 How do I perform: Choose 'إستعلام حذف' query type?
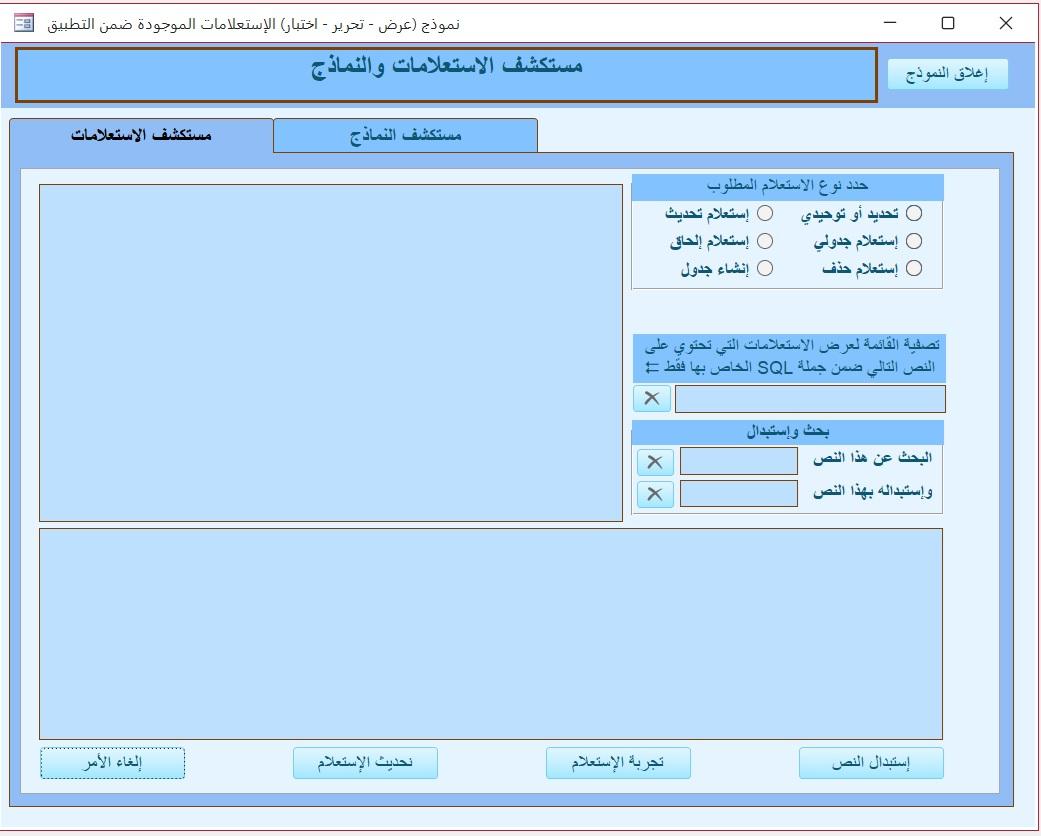pos(913,268)
